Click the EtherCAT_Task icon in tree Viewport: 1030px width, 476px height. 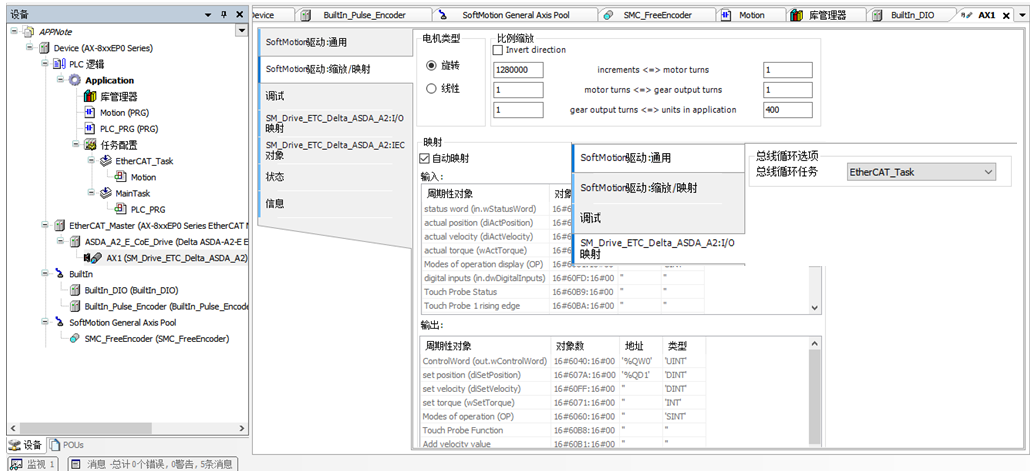click(x=105, y=161)
